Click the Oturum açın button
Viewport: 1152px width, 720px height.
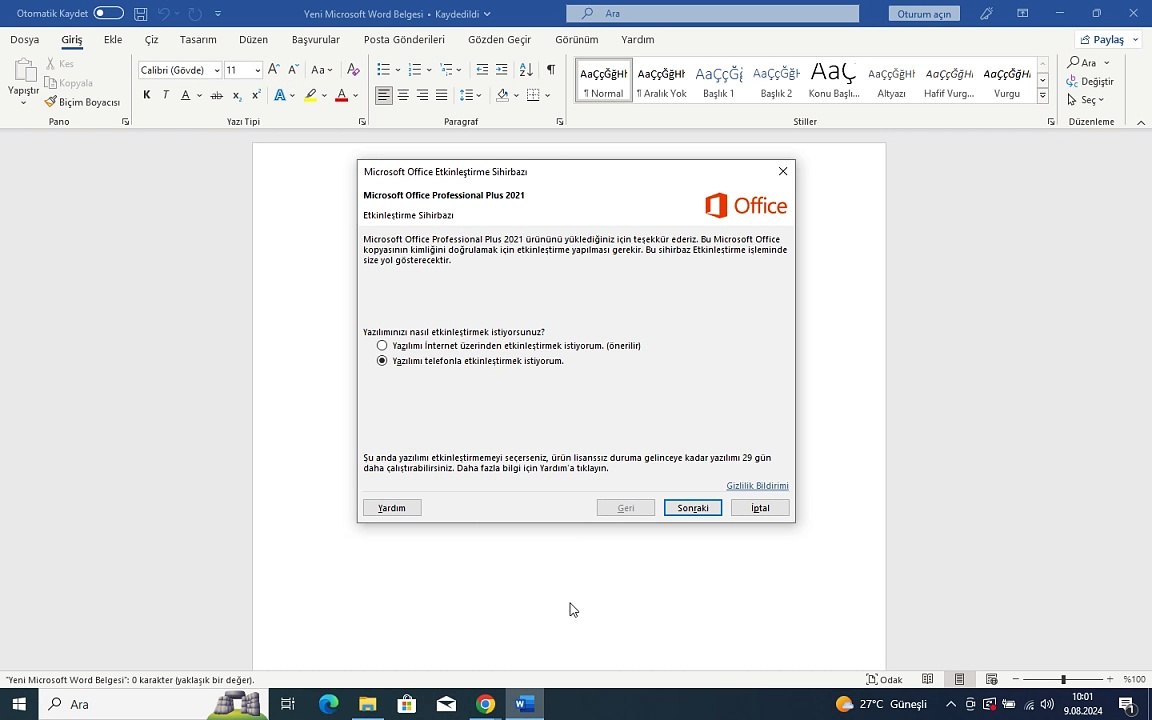point(924,14)
